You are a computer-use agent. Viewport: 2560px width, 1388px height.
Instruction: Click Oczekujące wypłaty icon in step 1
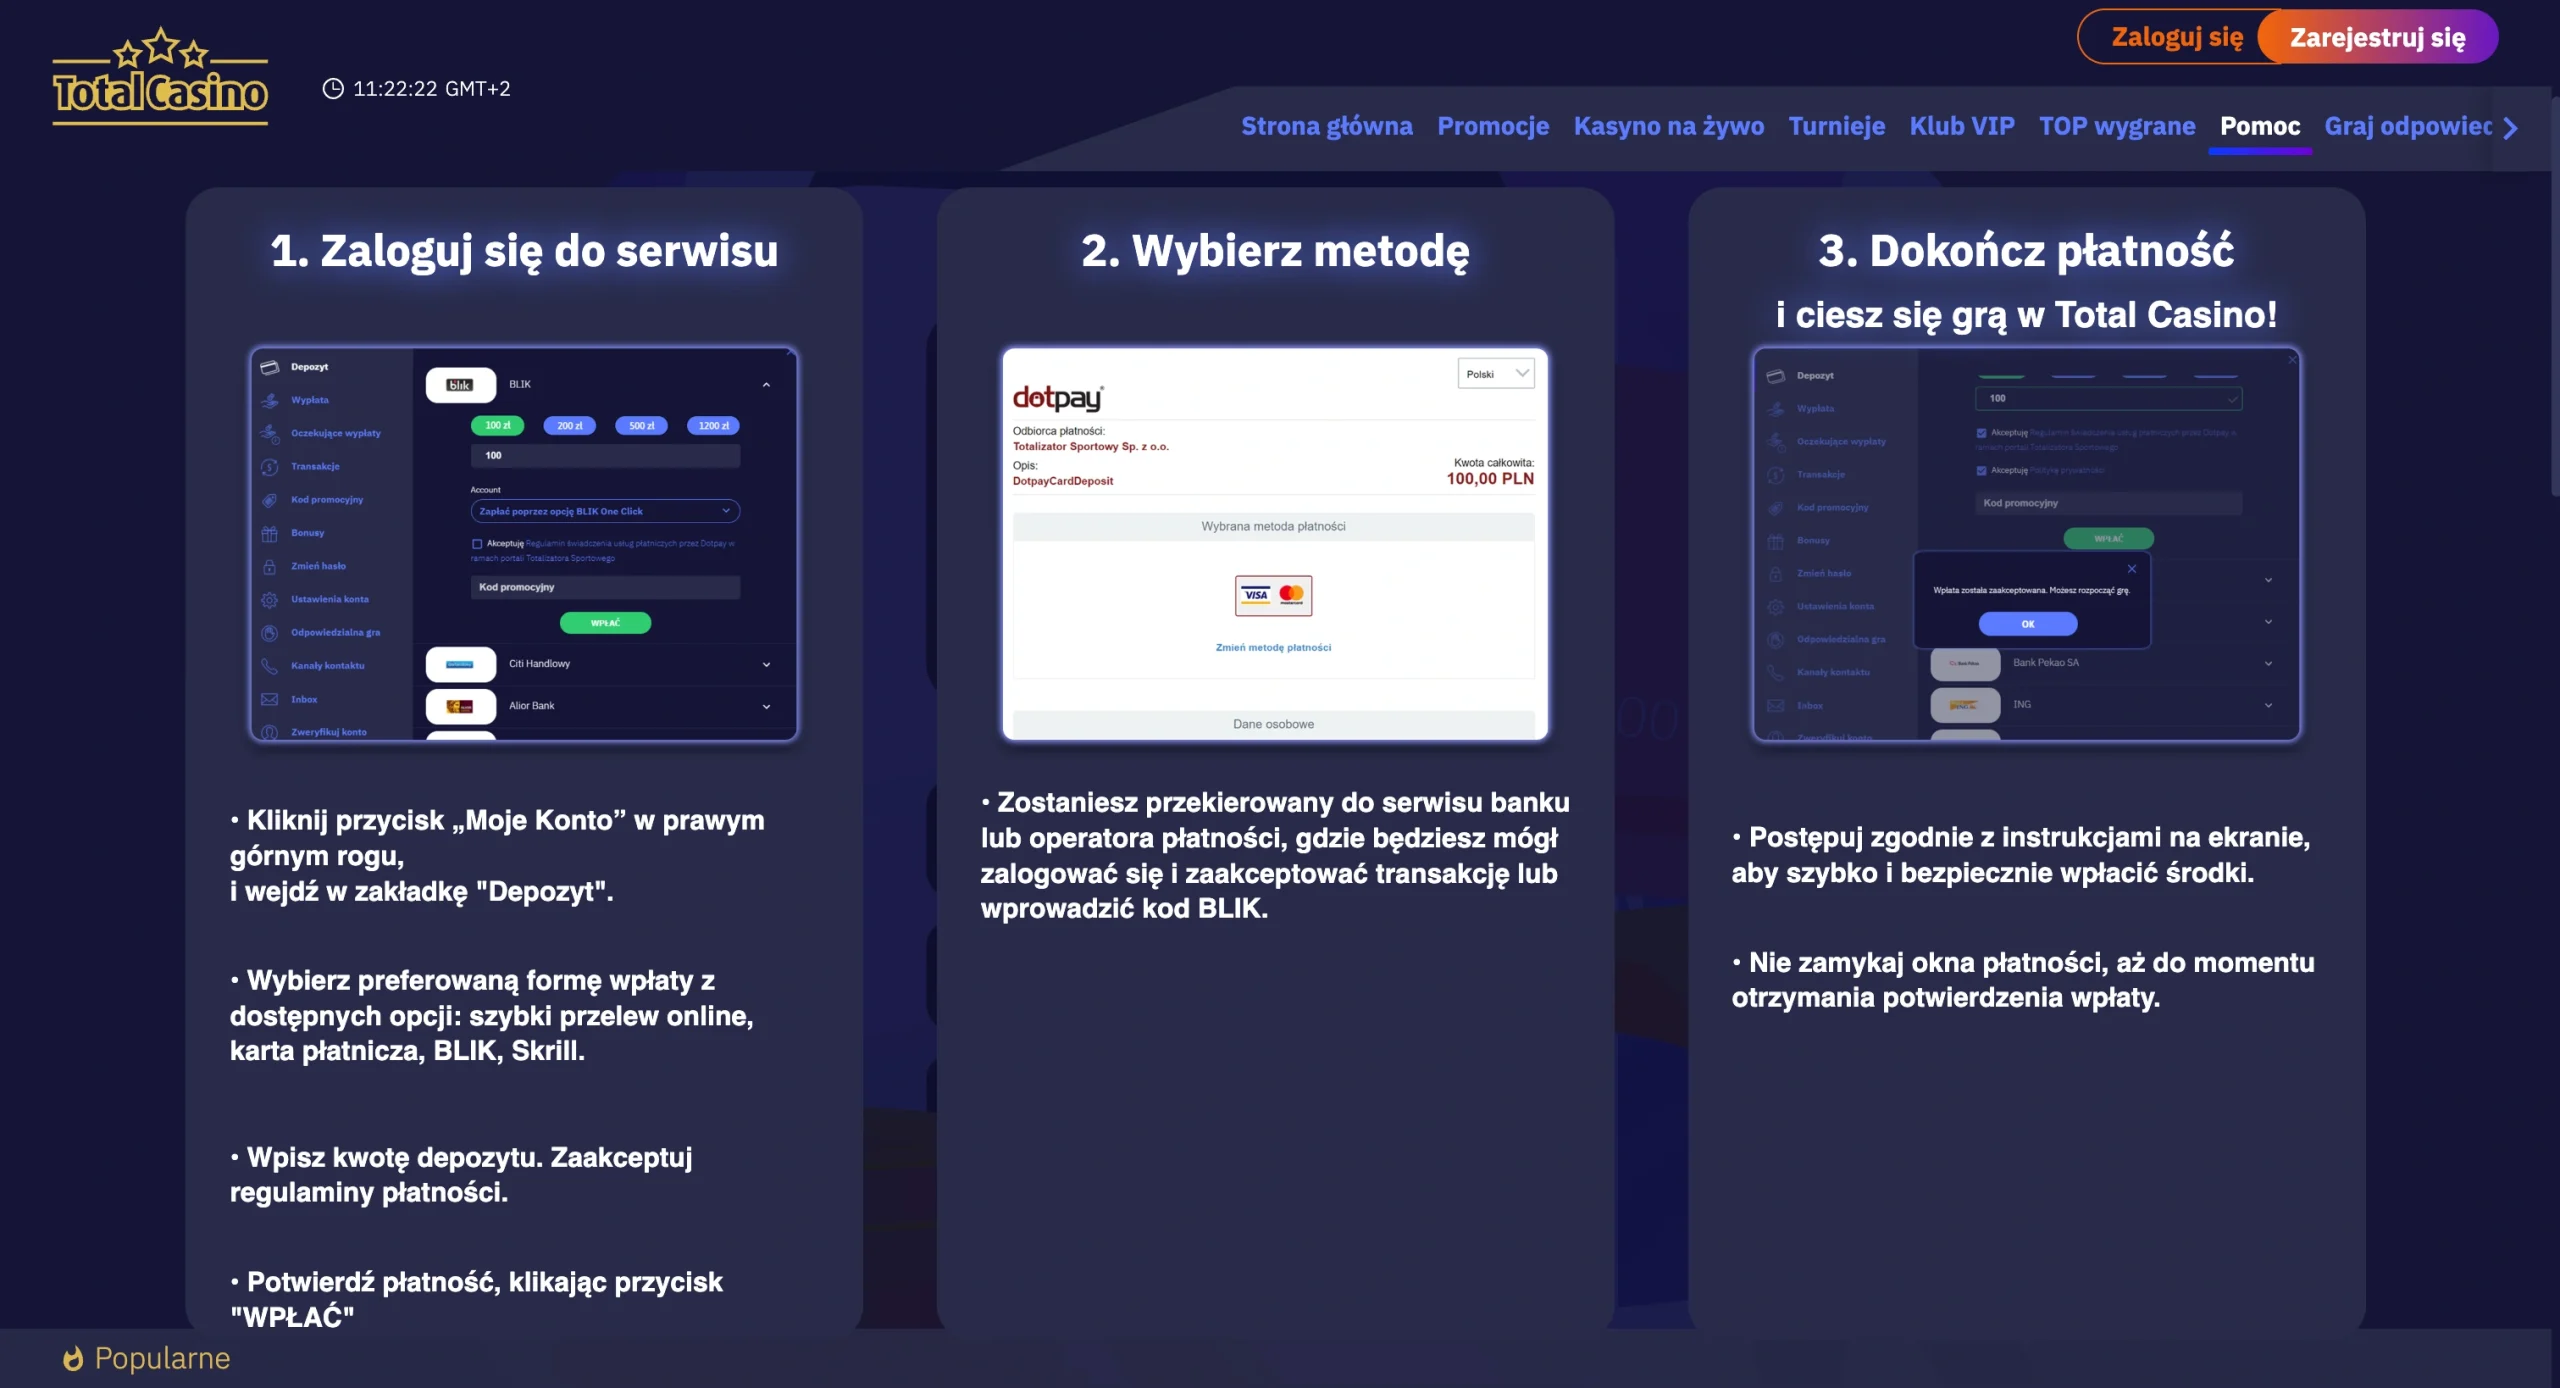[x=269, y=433]
